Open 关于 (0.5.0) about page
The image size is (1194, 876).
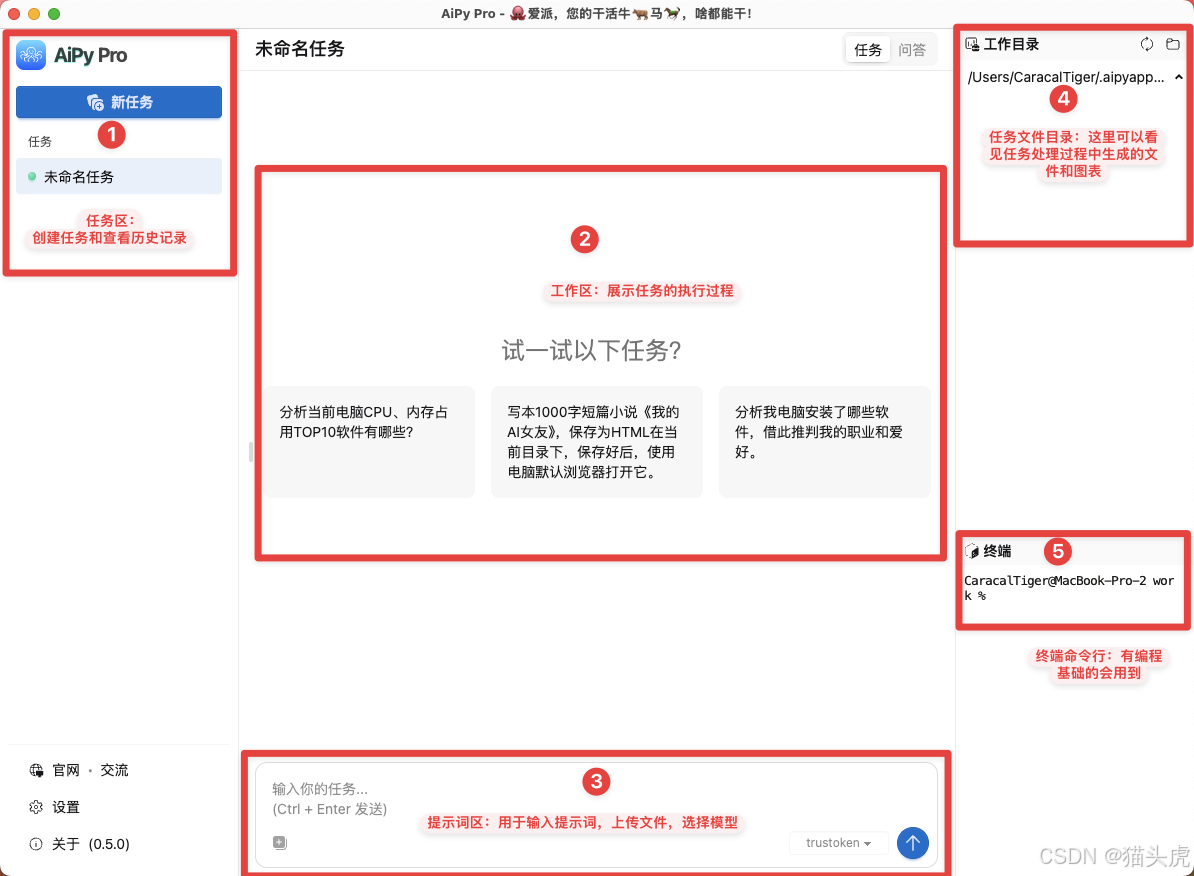[x=91, y=844]
